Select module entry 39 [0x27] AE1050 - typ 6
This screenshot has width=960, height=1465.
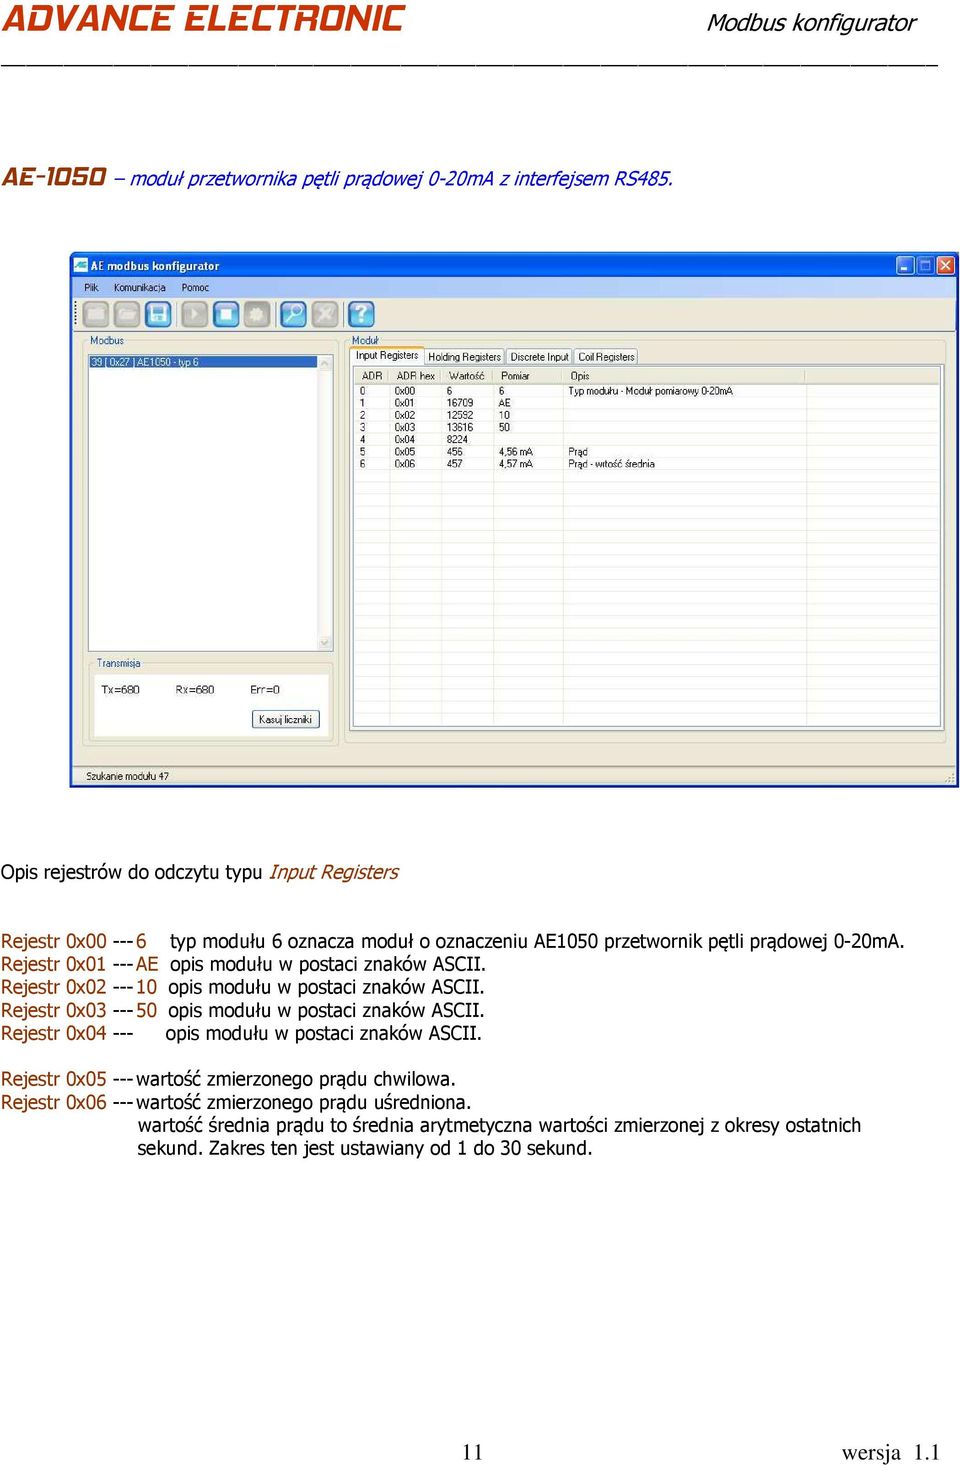point(203,362)
